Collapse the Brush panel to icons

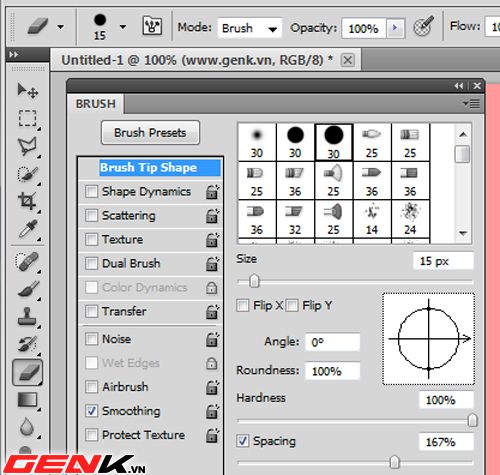coord(459,86)
